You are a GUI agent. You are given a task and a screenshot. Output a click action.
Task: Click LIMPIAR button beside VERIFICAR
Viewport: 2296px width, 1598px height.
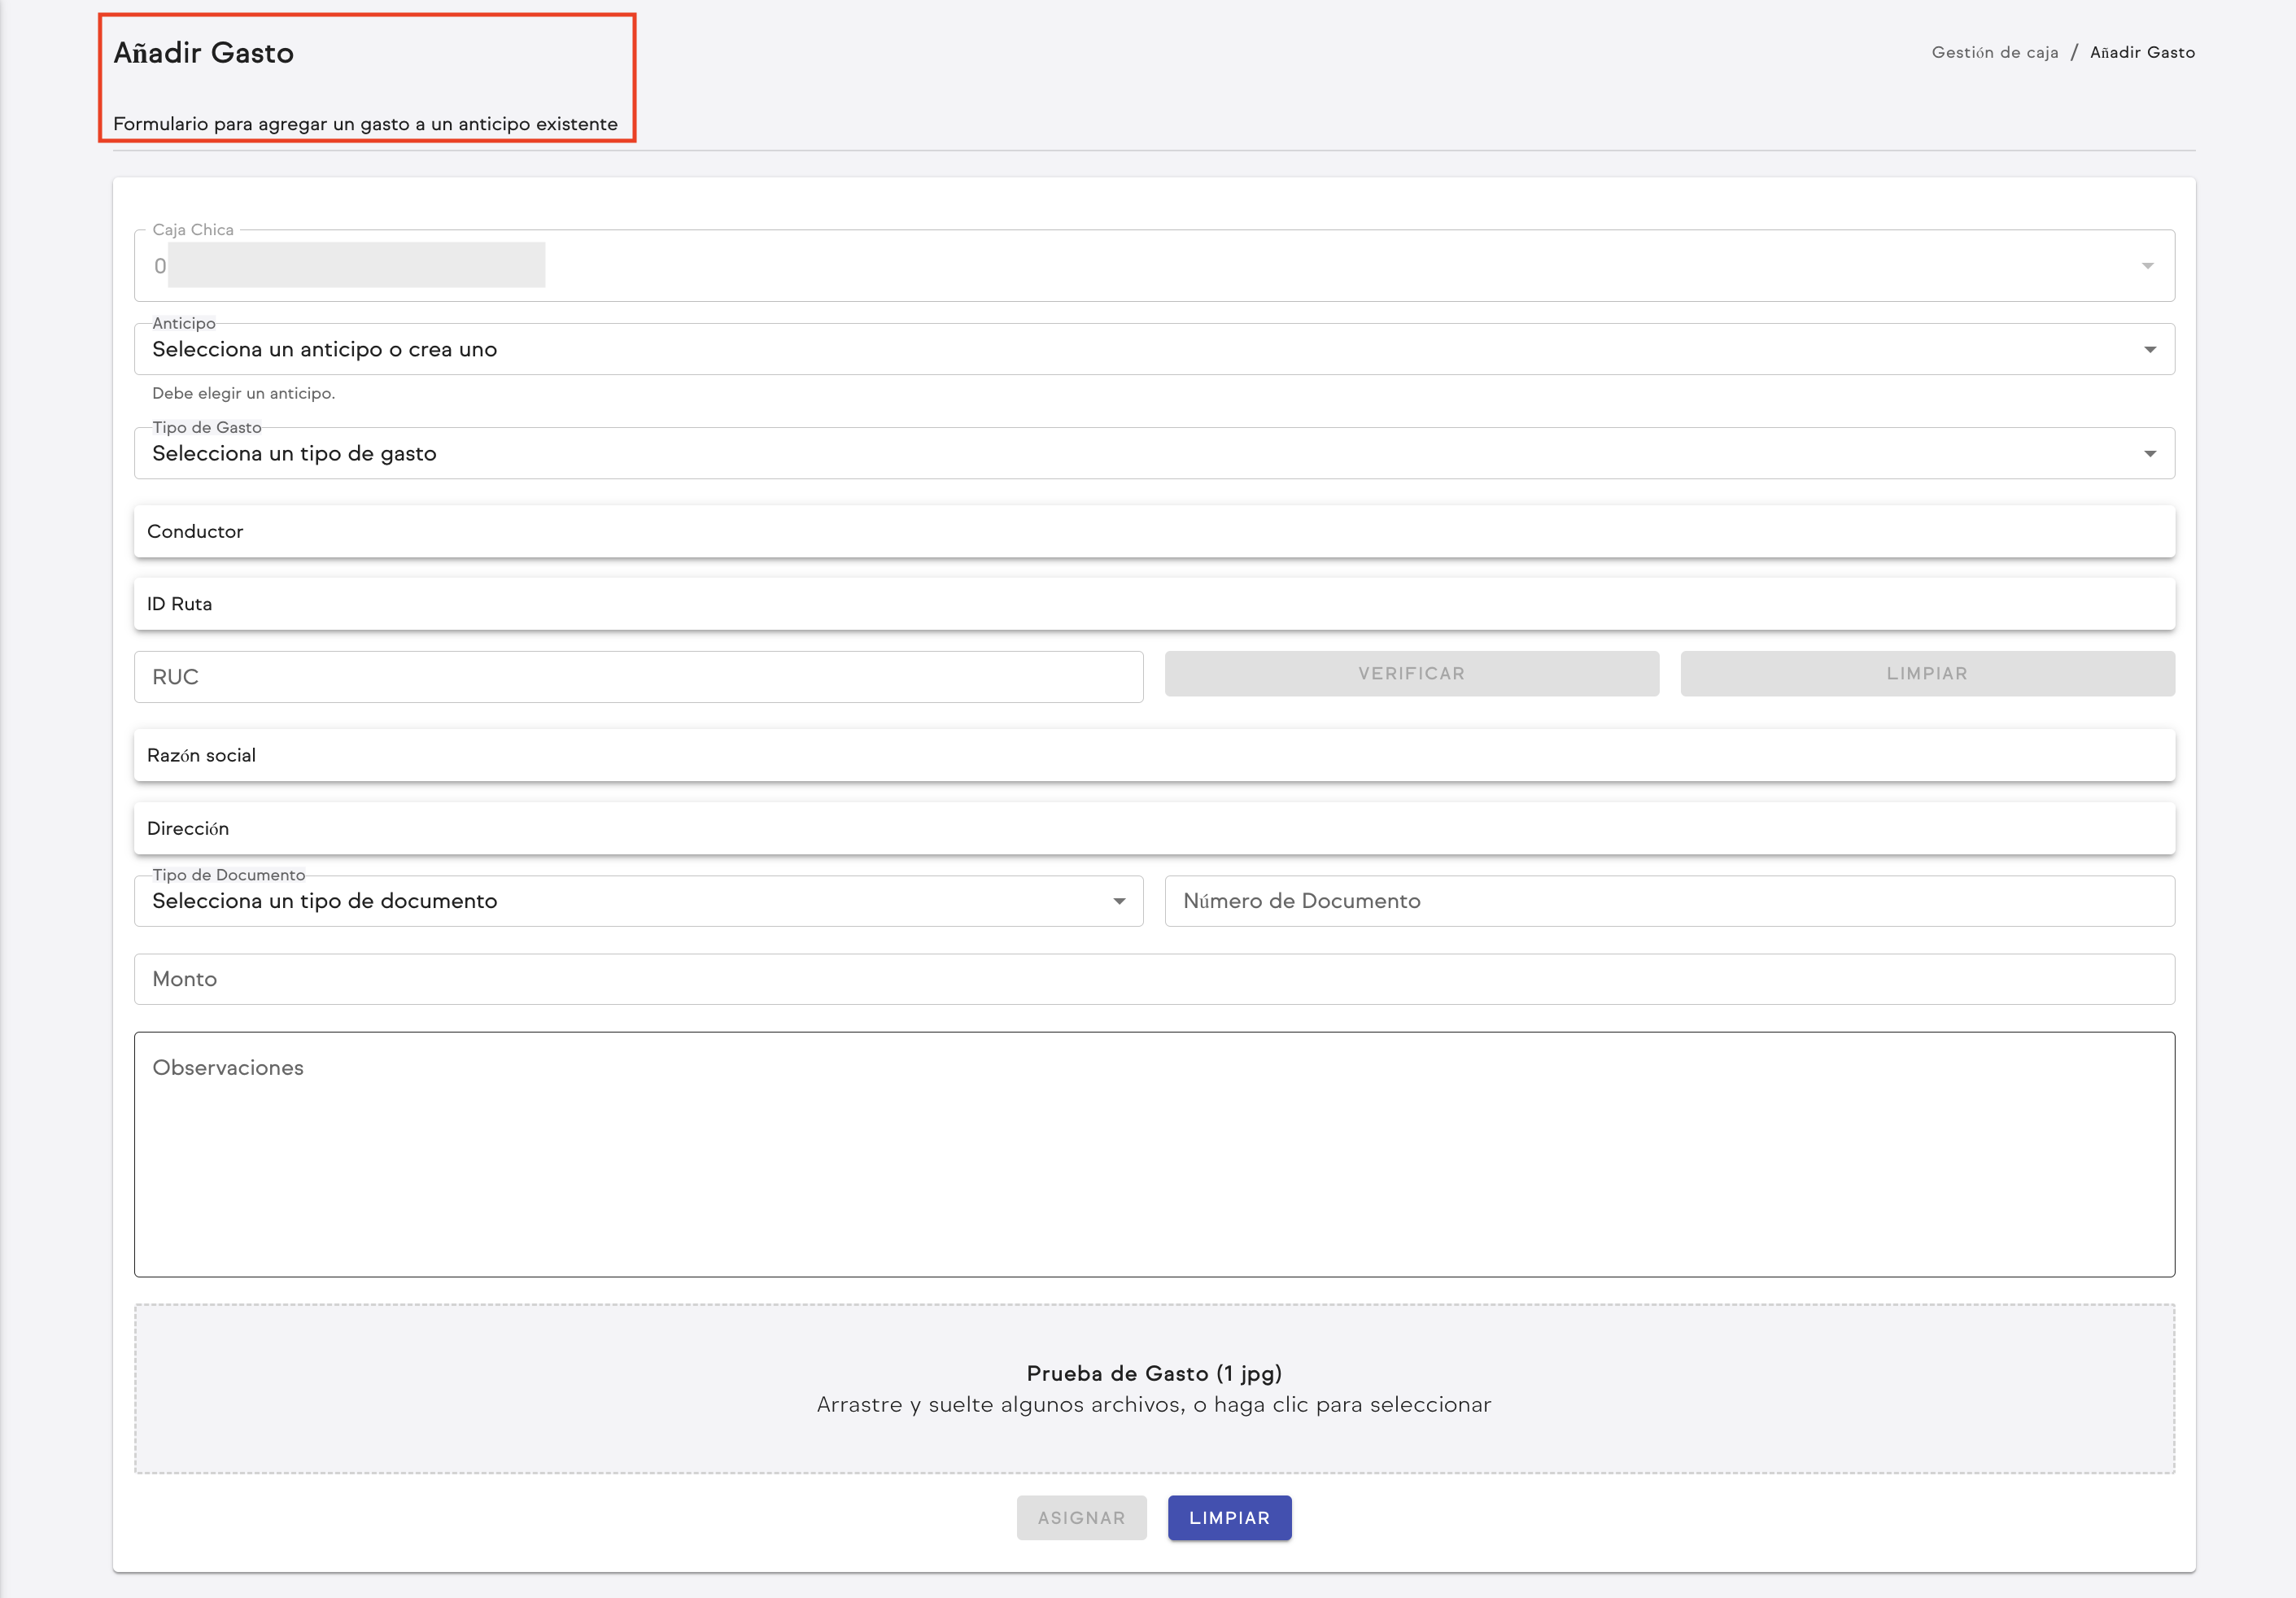pyautogui.click(x=1926, y=674)
